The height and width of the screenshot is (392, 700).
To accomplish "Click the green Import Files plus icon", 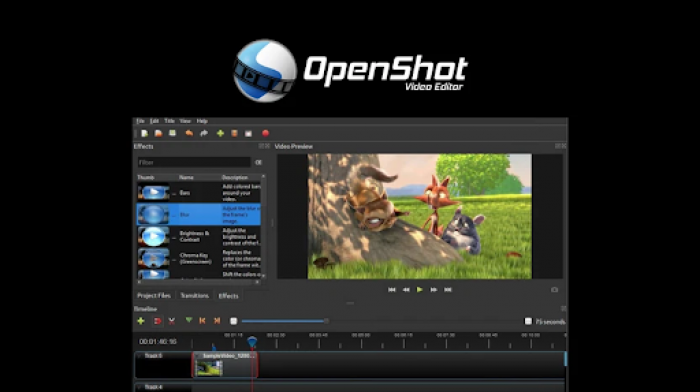I will 220,133.
